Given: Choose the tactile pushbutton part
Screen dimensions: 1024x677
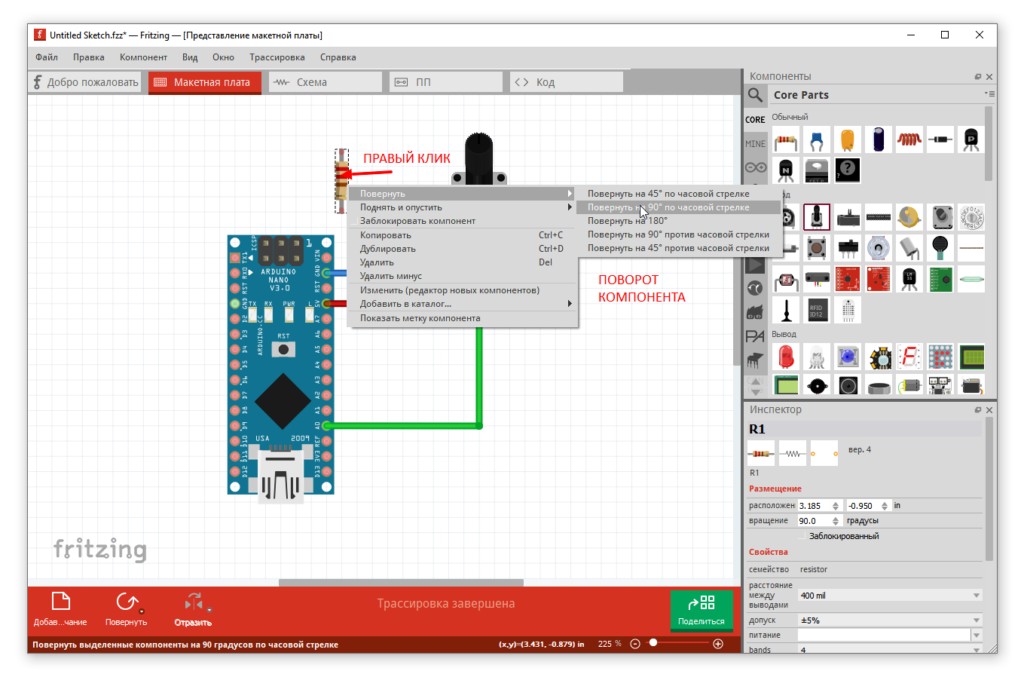Looking at the screenshot, I should coord(816,248).
